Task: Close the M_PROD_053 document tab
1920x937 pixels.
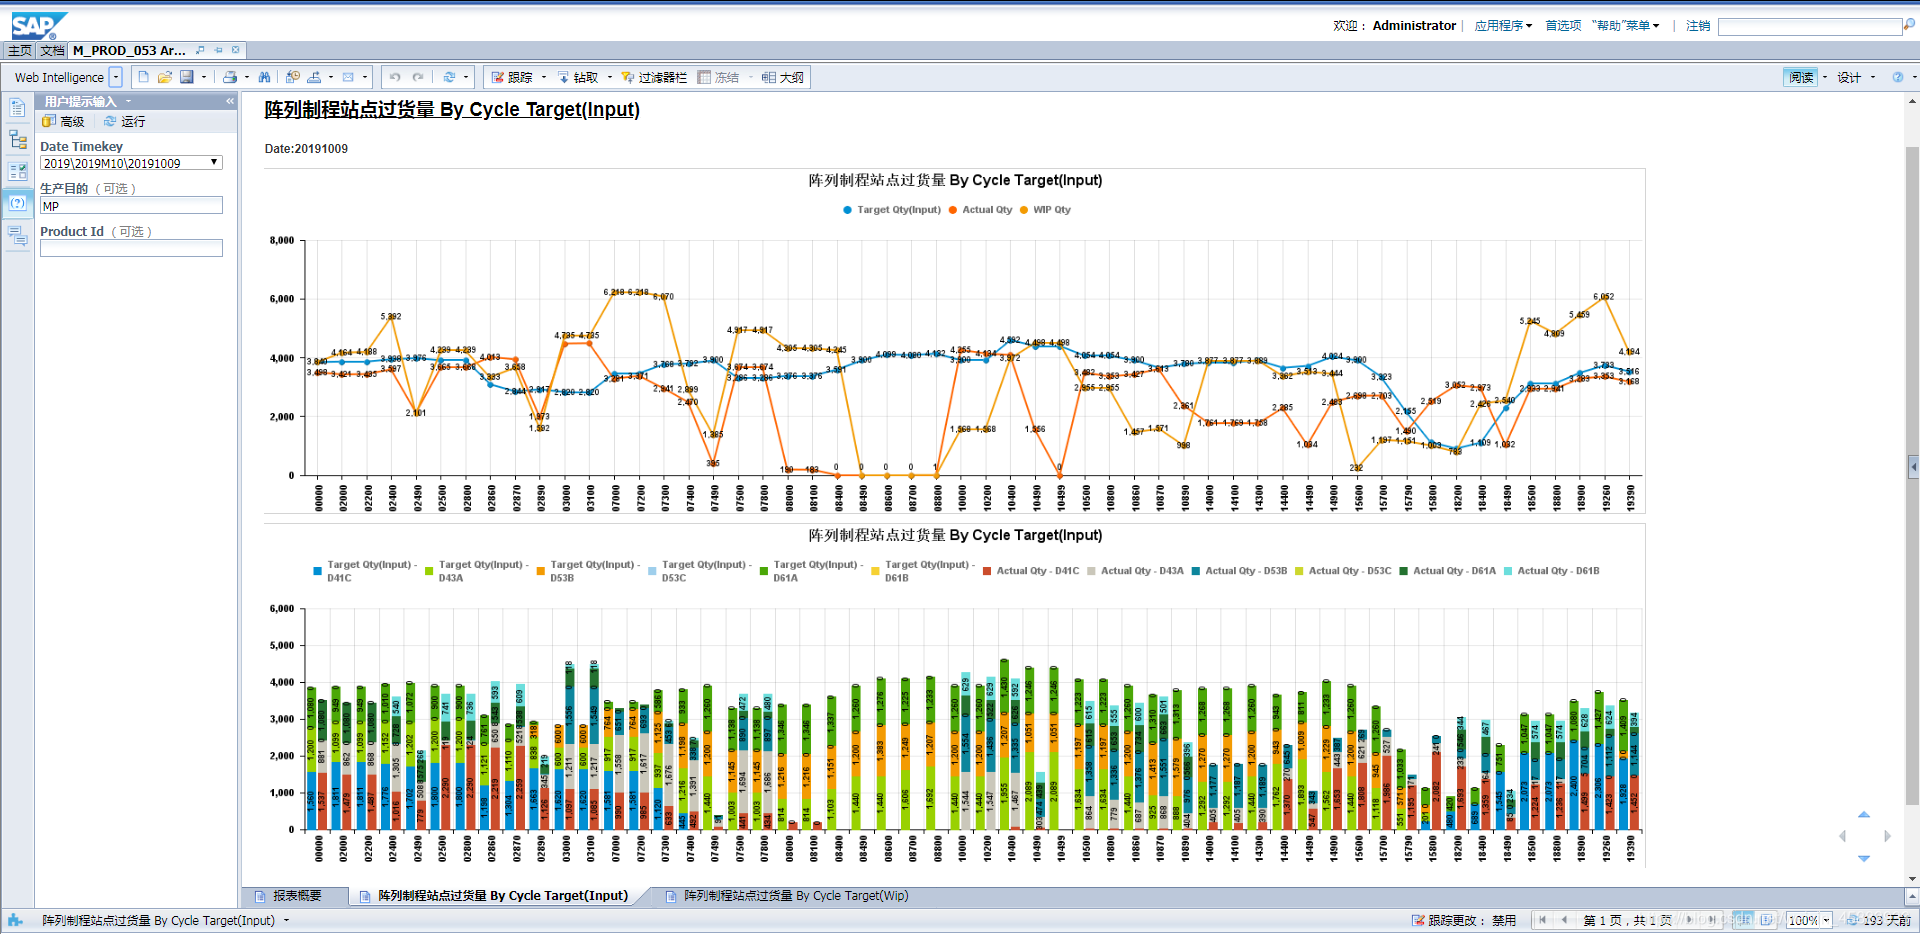Action: [x=236, y=50]
